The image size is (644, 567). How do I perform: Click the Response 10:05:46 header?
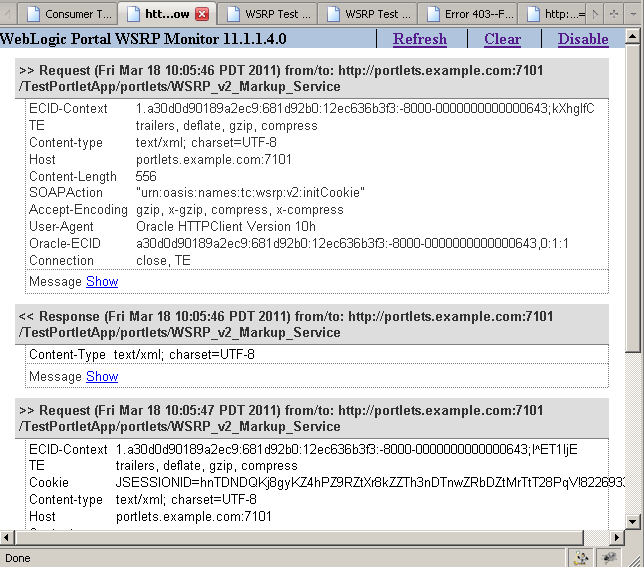[x=312, y=324]
